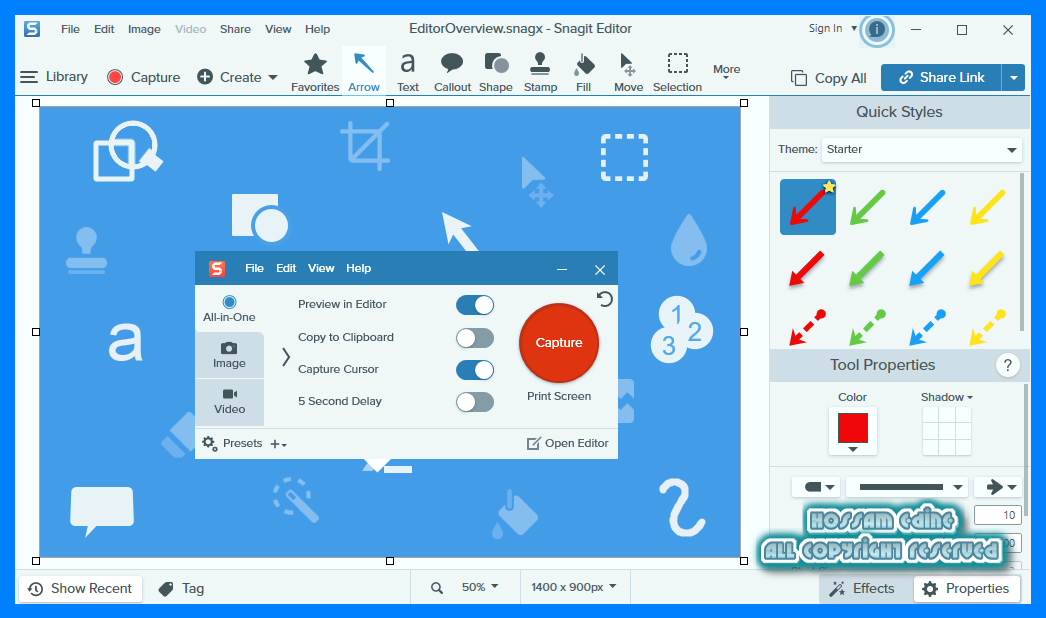Screen dimensions: 1046x618
Task: Select the Image tab in capture window
Action: [229, 355]
